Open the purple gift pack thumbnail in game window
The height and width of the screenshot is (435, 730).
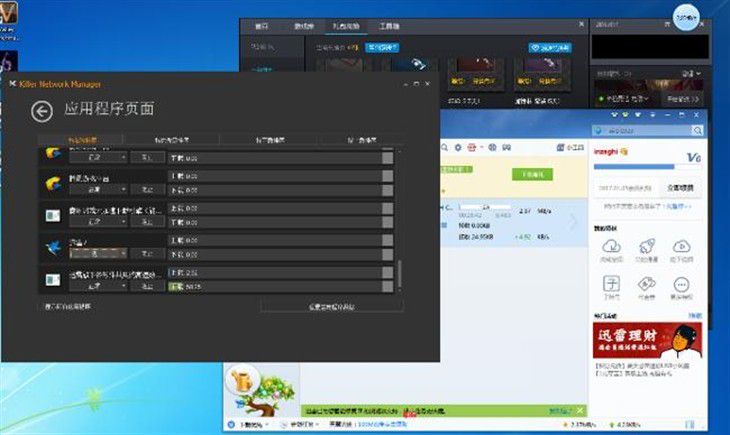[x=542, y=73]
